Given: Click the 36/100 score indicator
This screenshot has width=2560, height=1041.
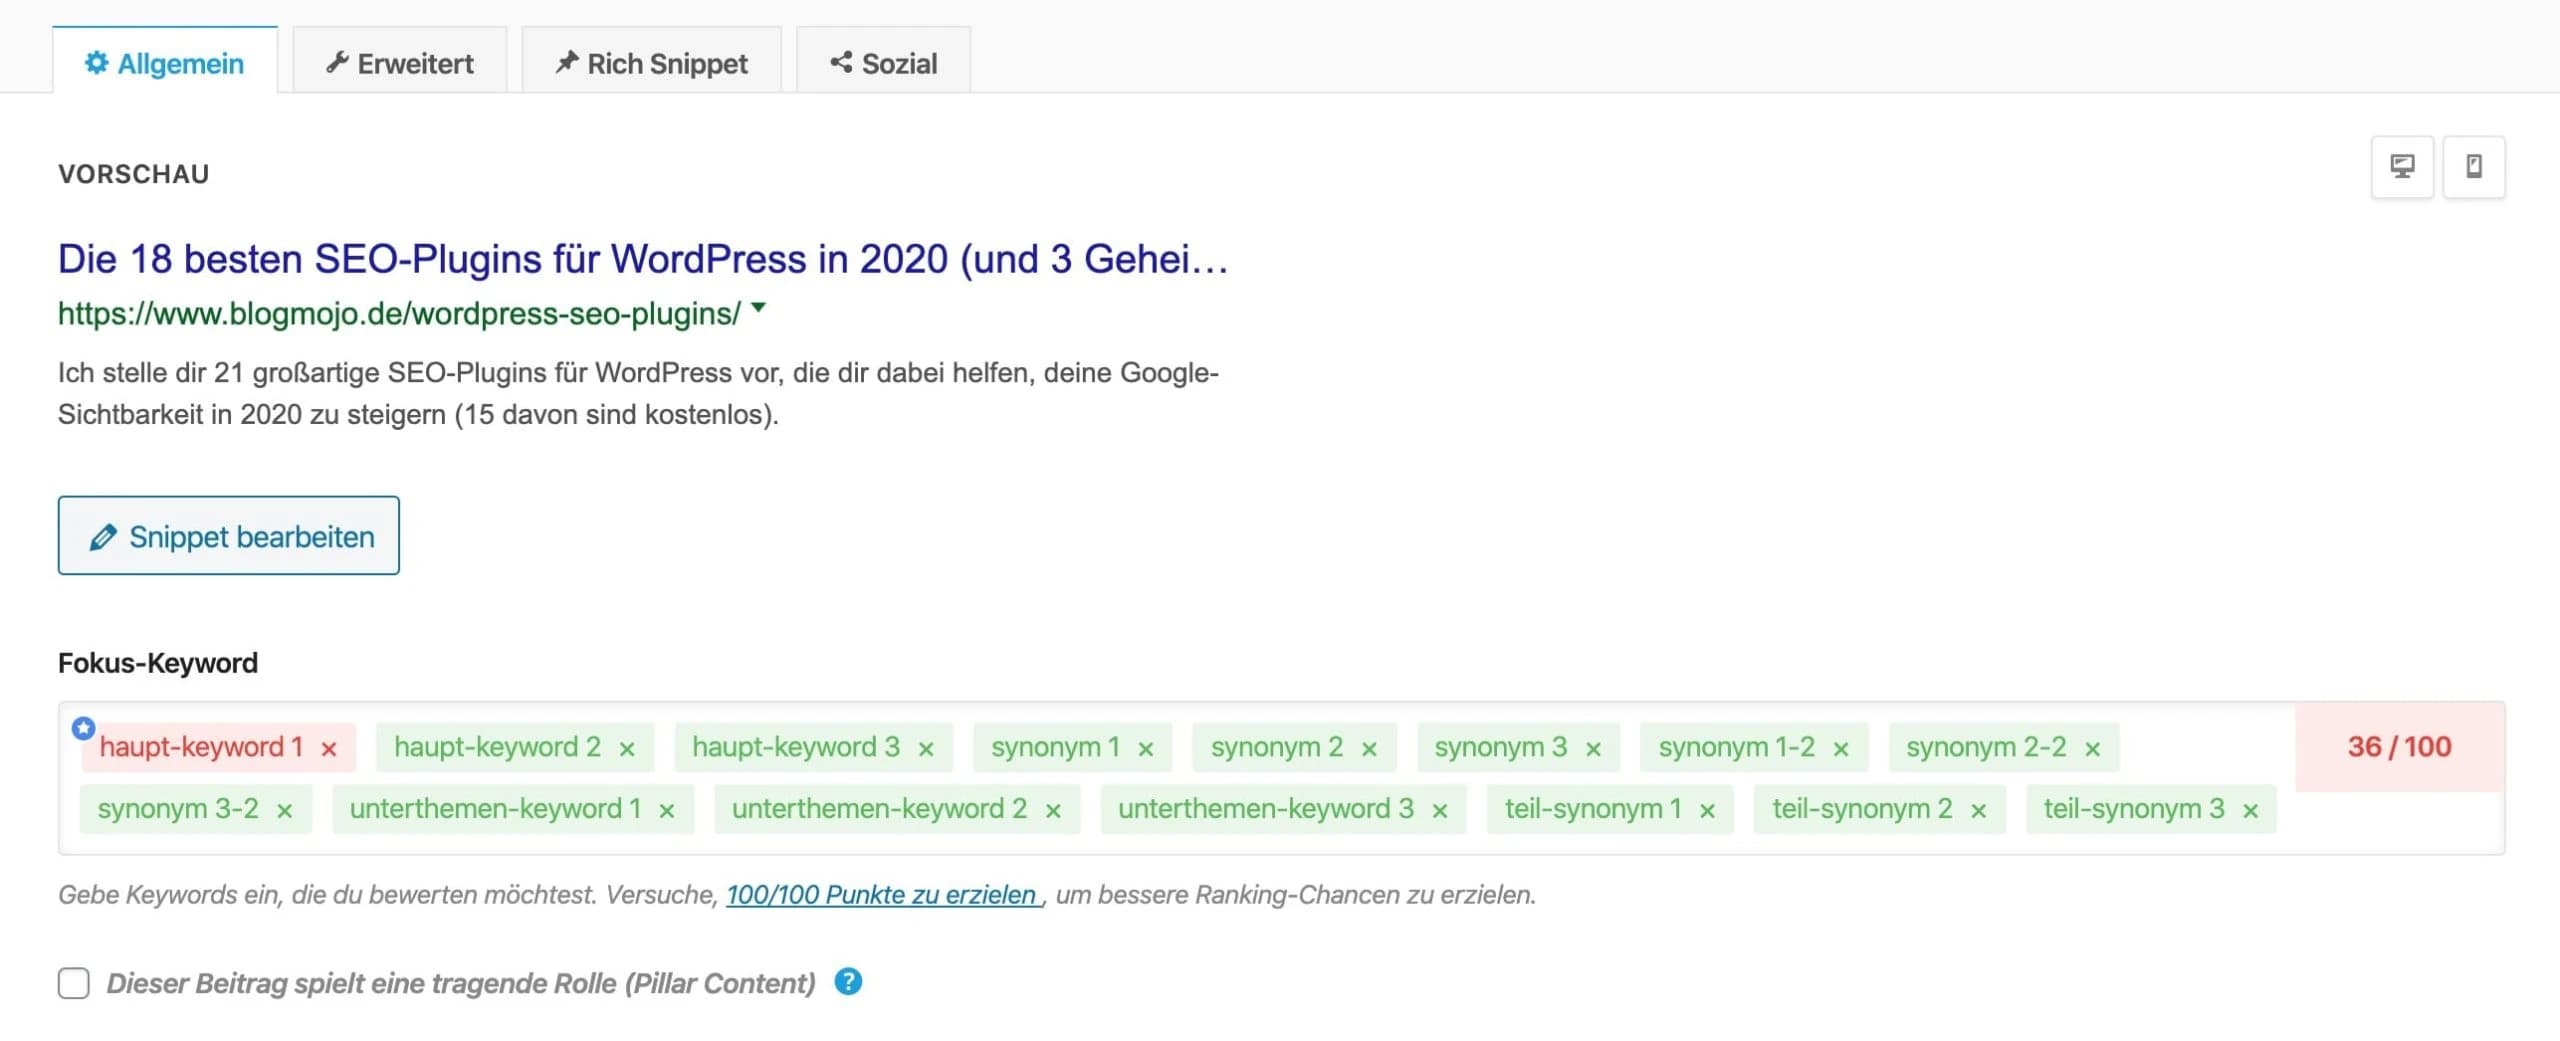Looking at the screenshot, I should tap(2399, 746).
